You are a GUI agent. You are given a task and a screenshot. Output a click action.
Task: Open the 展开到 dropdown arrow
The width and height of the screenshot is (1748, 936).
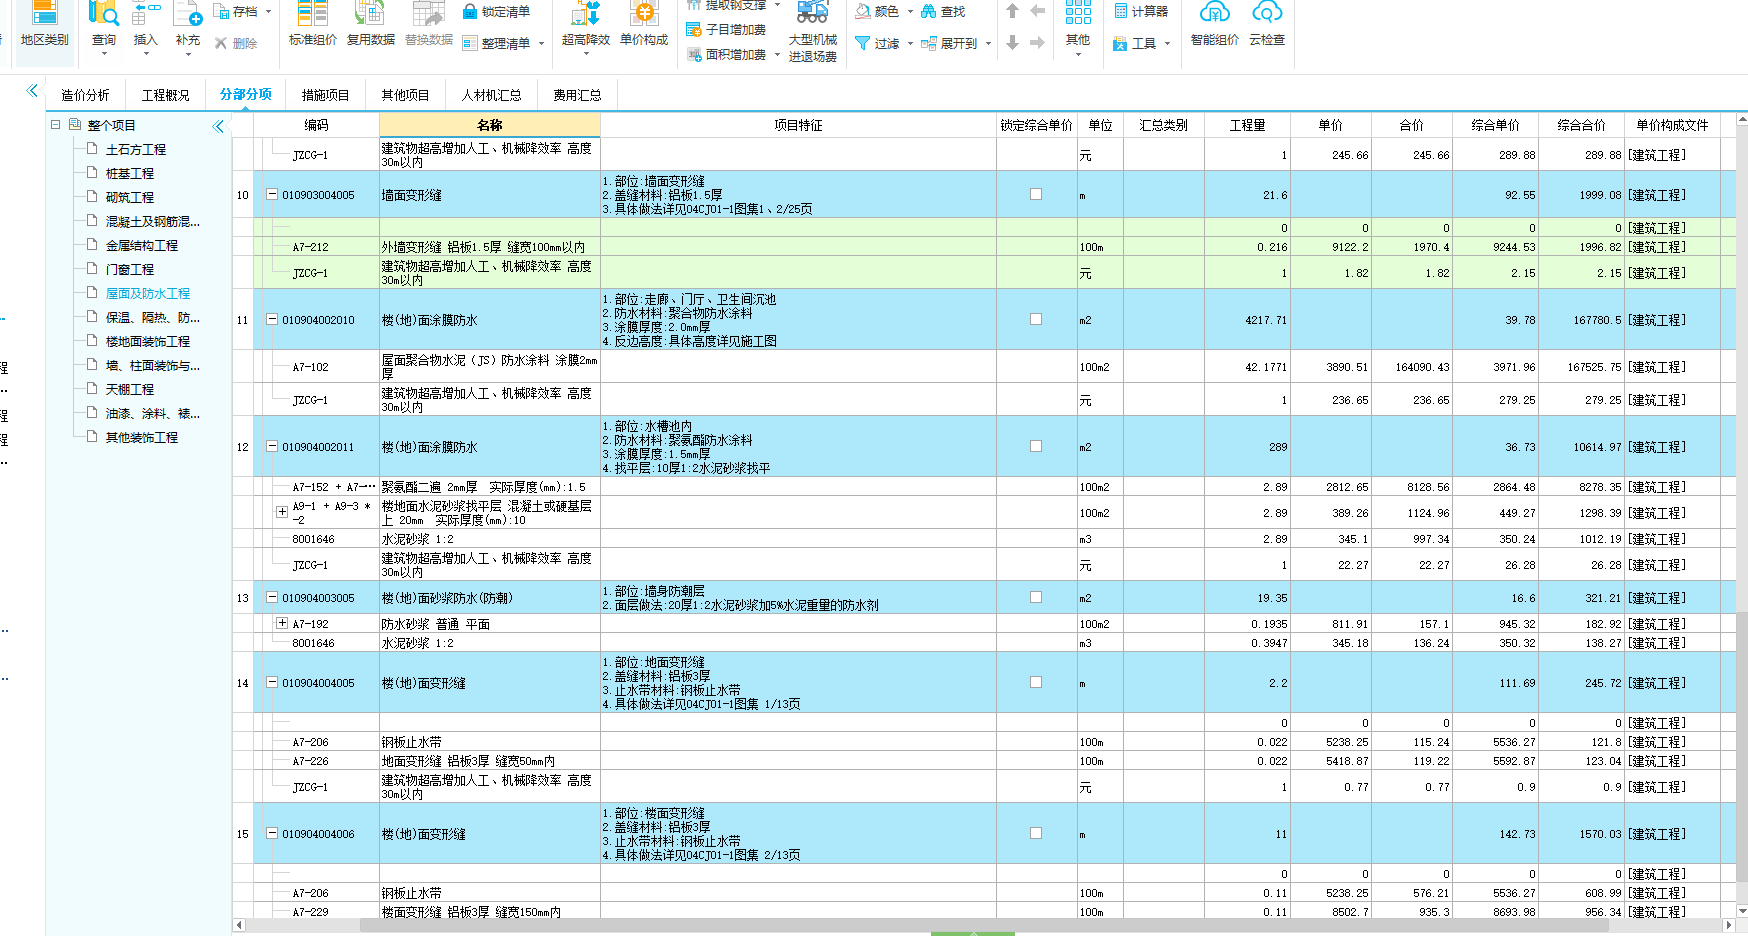(988, 44)
